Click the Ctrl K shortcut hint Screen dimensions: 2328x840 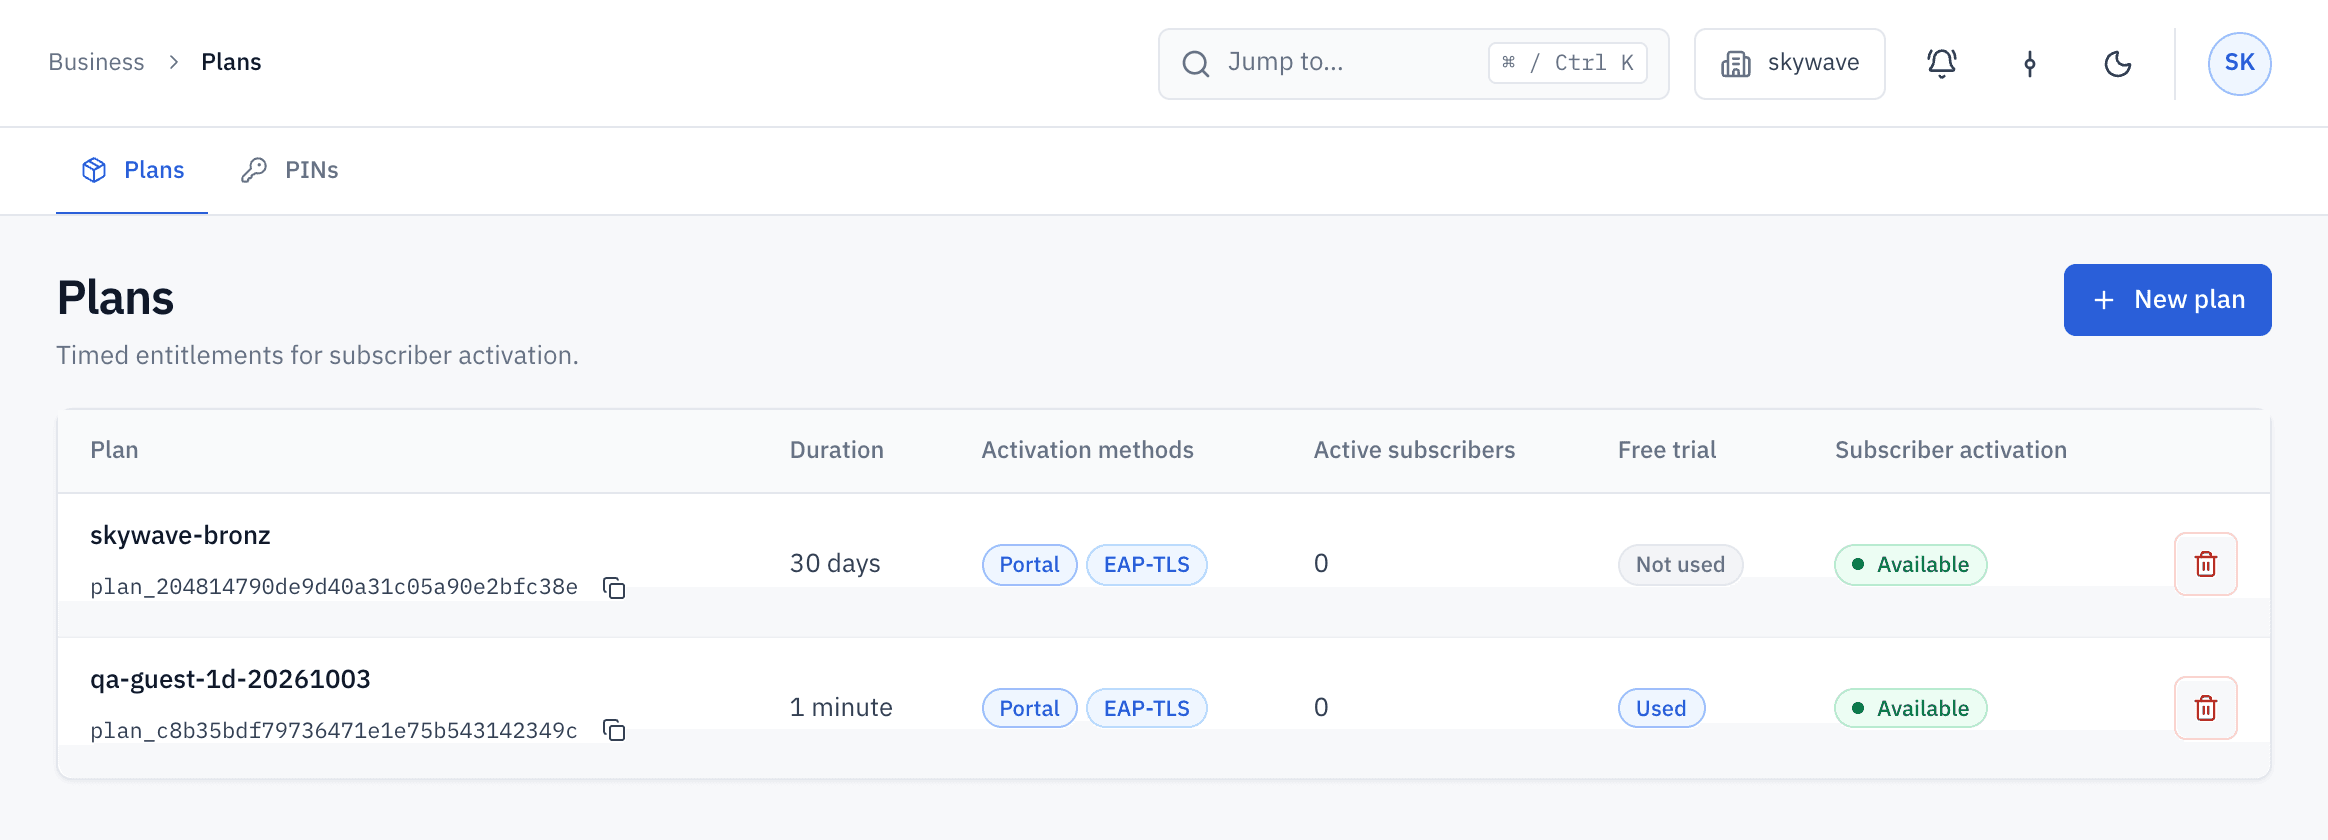[x=1567, y=63]
